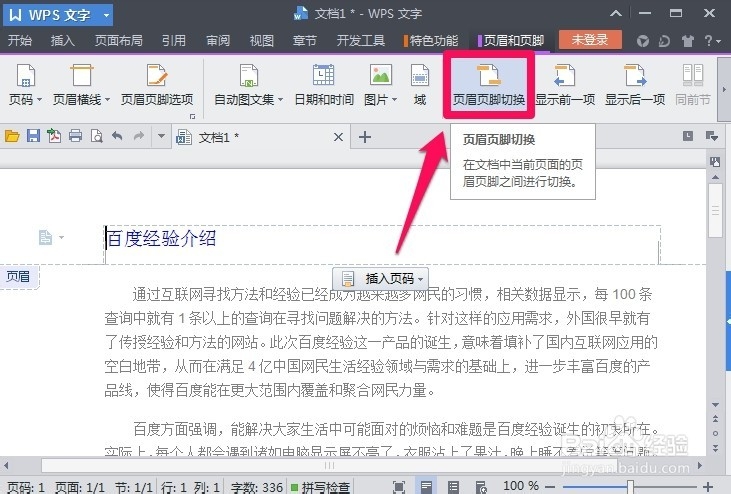The height and width of the screenshot is (494, 731).
Task: Click the zoom slider handle
Action: (630, 487)
